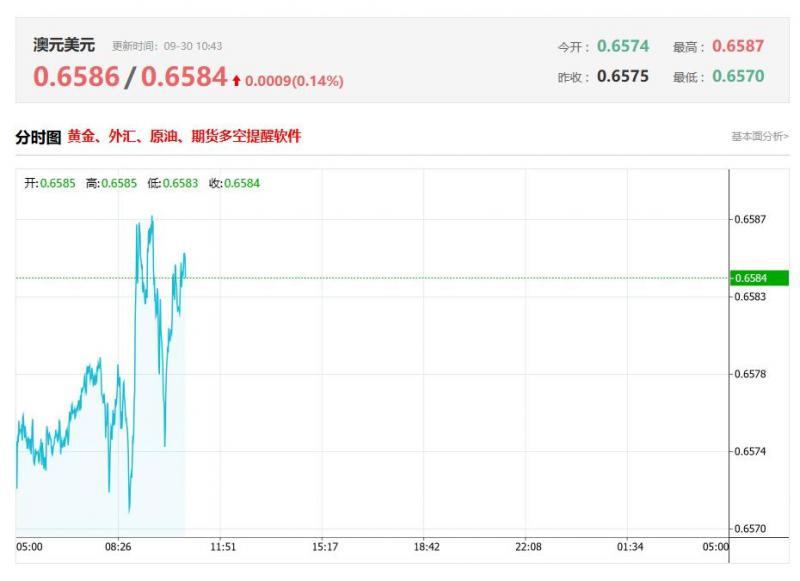This screenshot has height=581, width=800.
Task: Click the 最高 value 0.6587 in header
Action: 738,46
